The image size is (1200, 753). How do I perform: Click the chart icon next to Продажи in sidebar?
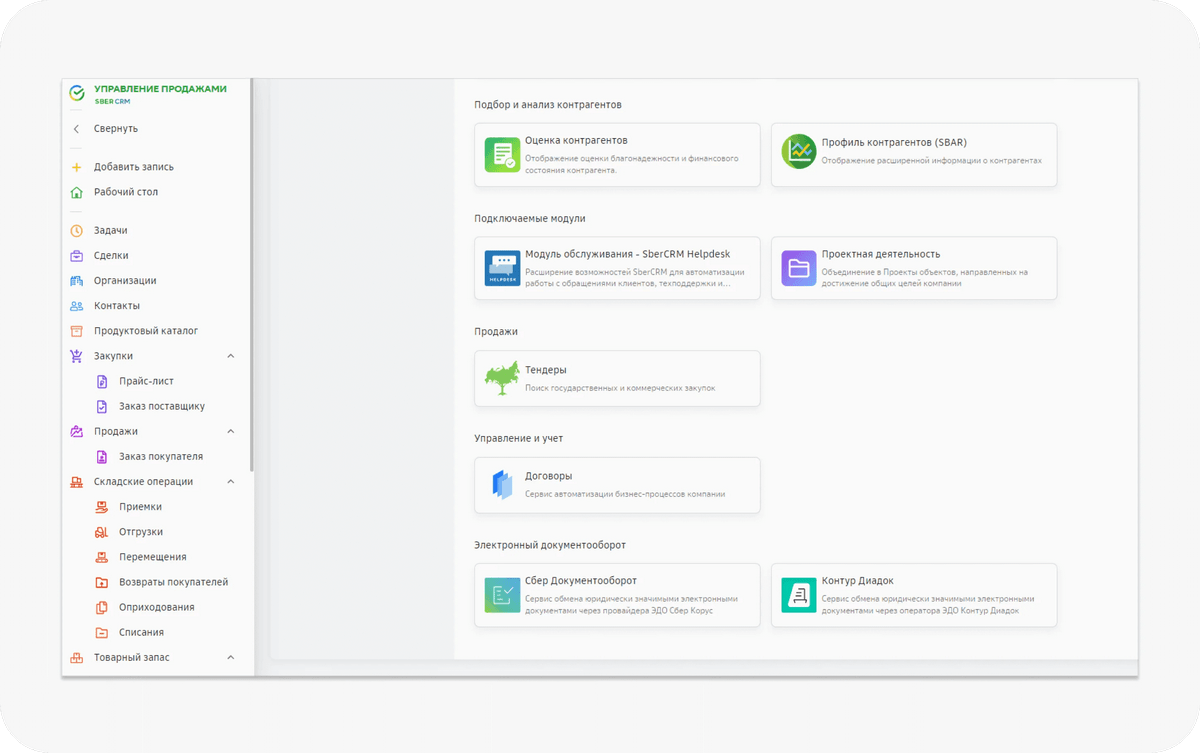77,431
